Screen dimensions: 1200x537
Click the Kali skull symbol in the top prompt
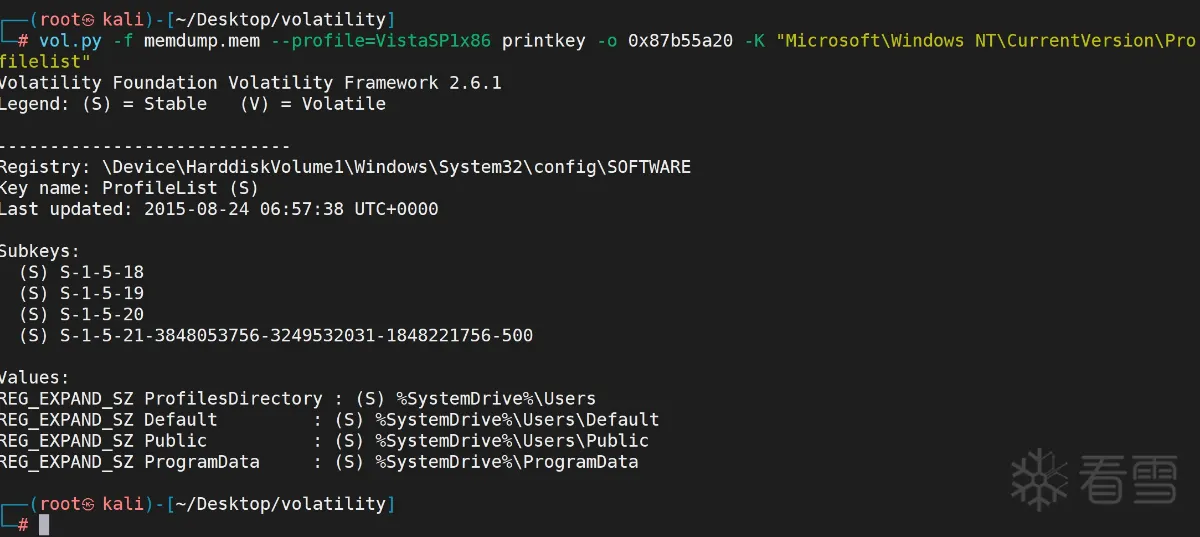coord(88,19)
